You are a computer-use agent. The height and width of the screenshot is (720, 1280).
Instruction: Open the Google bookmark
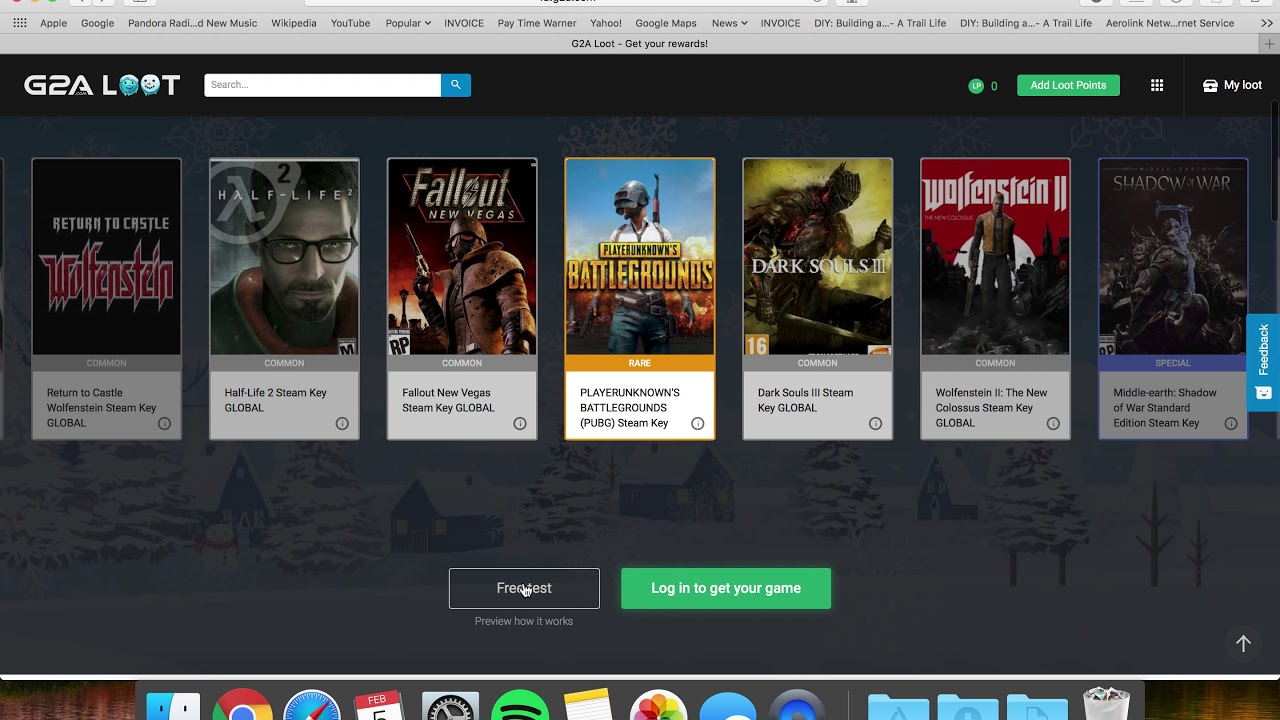[x=97, y=23]
